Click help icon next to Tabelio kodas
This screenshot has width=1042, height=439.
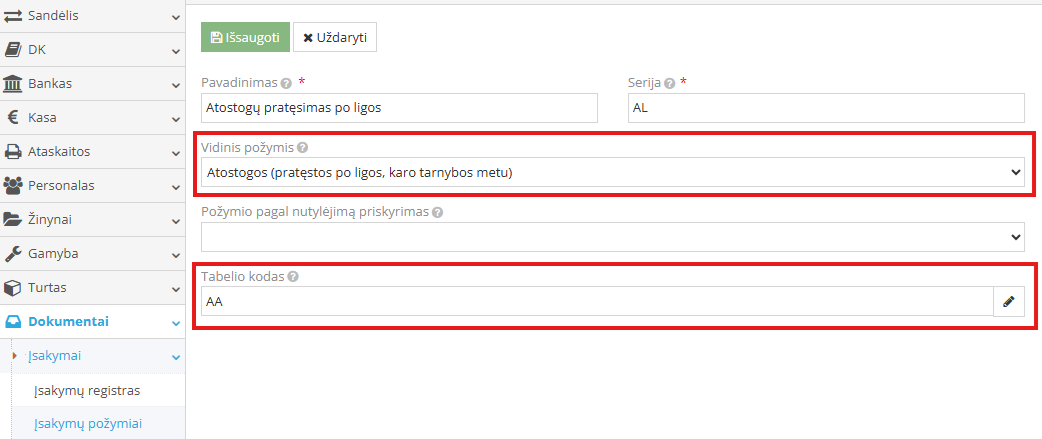tap(293, 277)
